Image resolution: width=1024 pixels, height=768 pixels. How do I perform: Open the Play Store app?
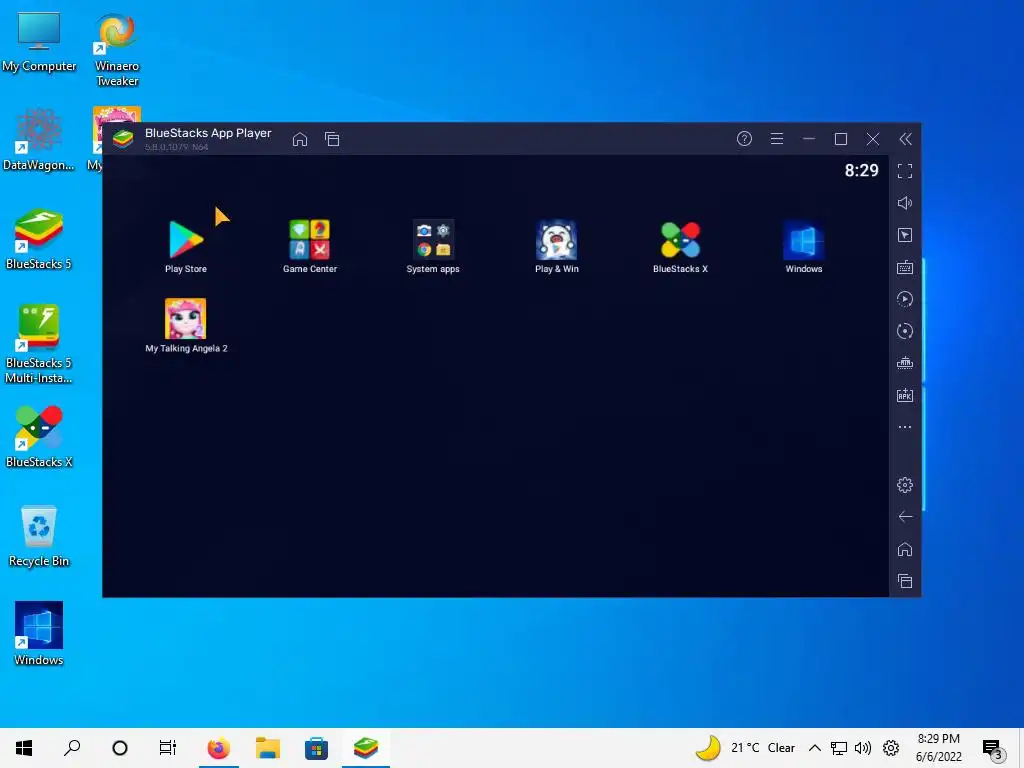[185, 246]
